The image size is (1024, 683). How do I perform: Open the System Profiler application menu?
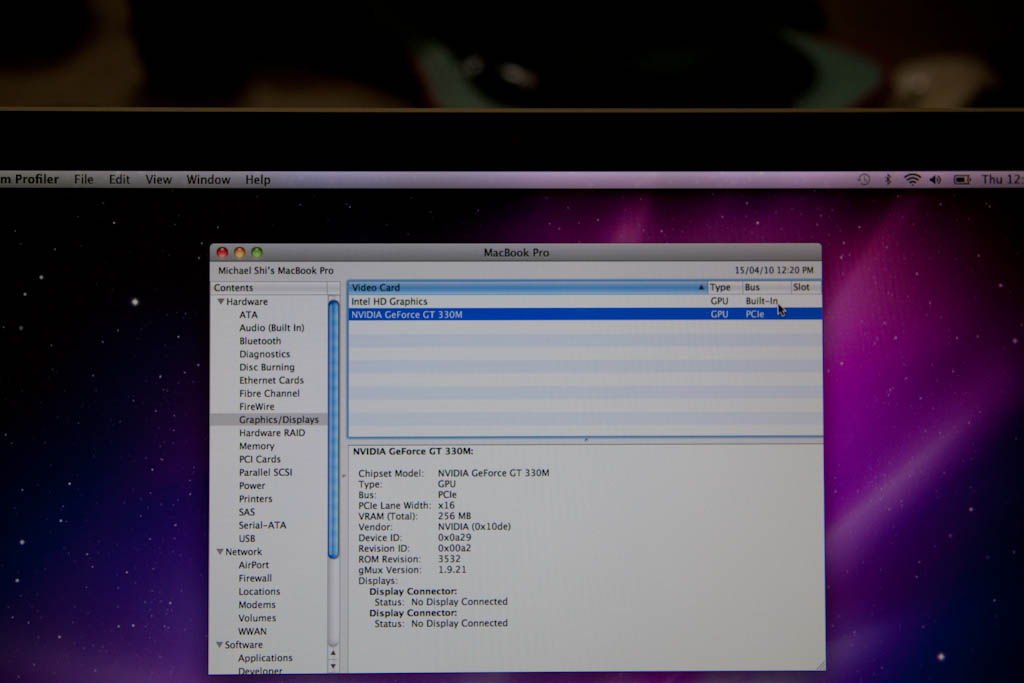[29, 180]
